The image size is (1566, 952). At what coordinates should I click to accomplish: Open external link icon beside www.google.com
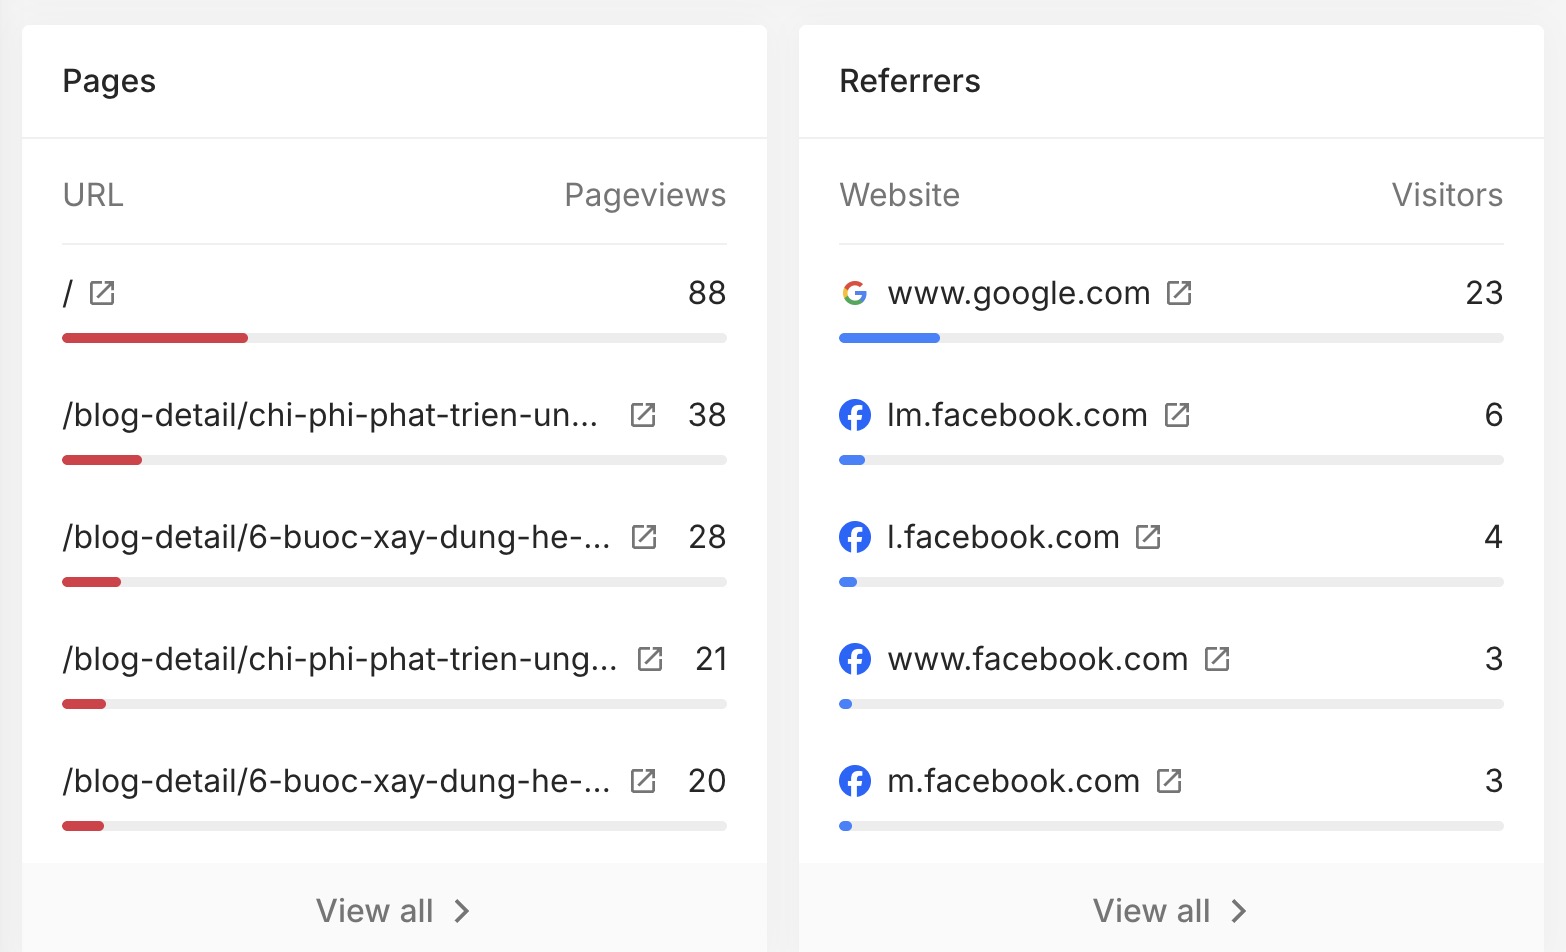pyautogui.click(x=1179, y=293)
